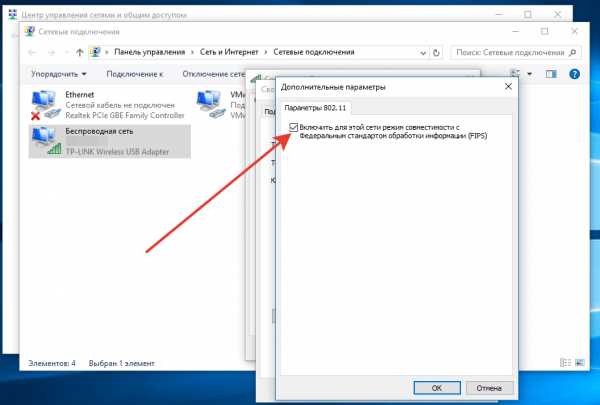
Task: Enable FIPS compatibility mode checkbox
Action: (x=293, y=127)
